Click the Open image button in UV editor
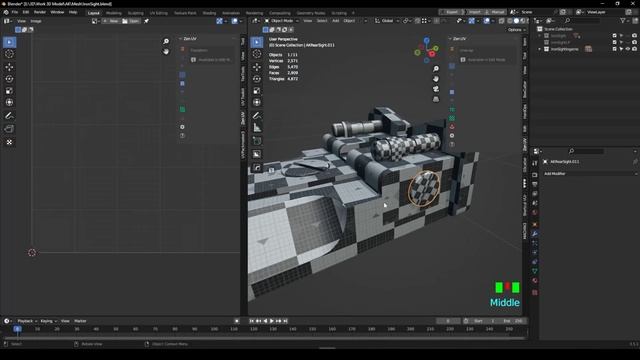 click(131, 21)
